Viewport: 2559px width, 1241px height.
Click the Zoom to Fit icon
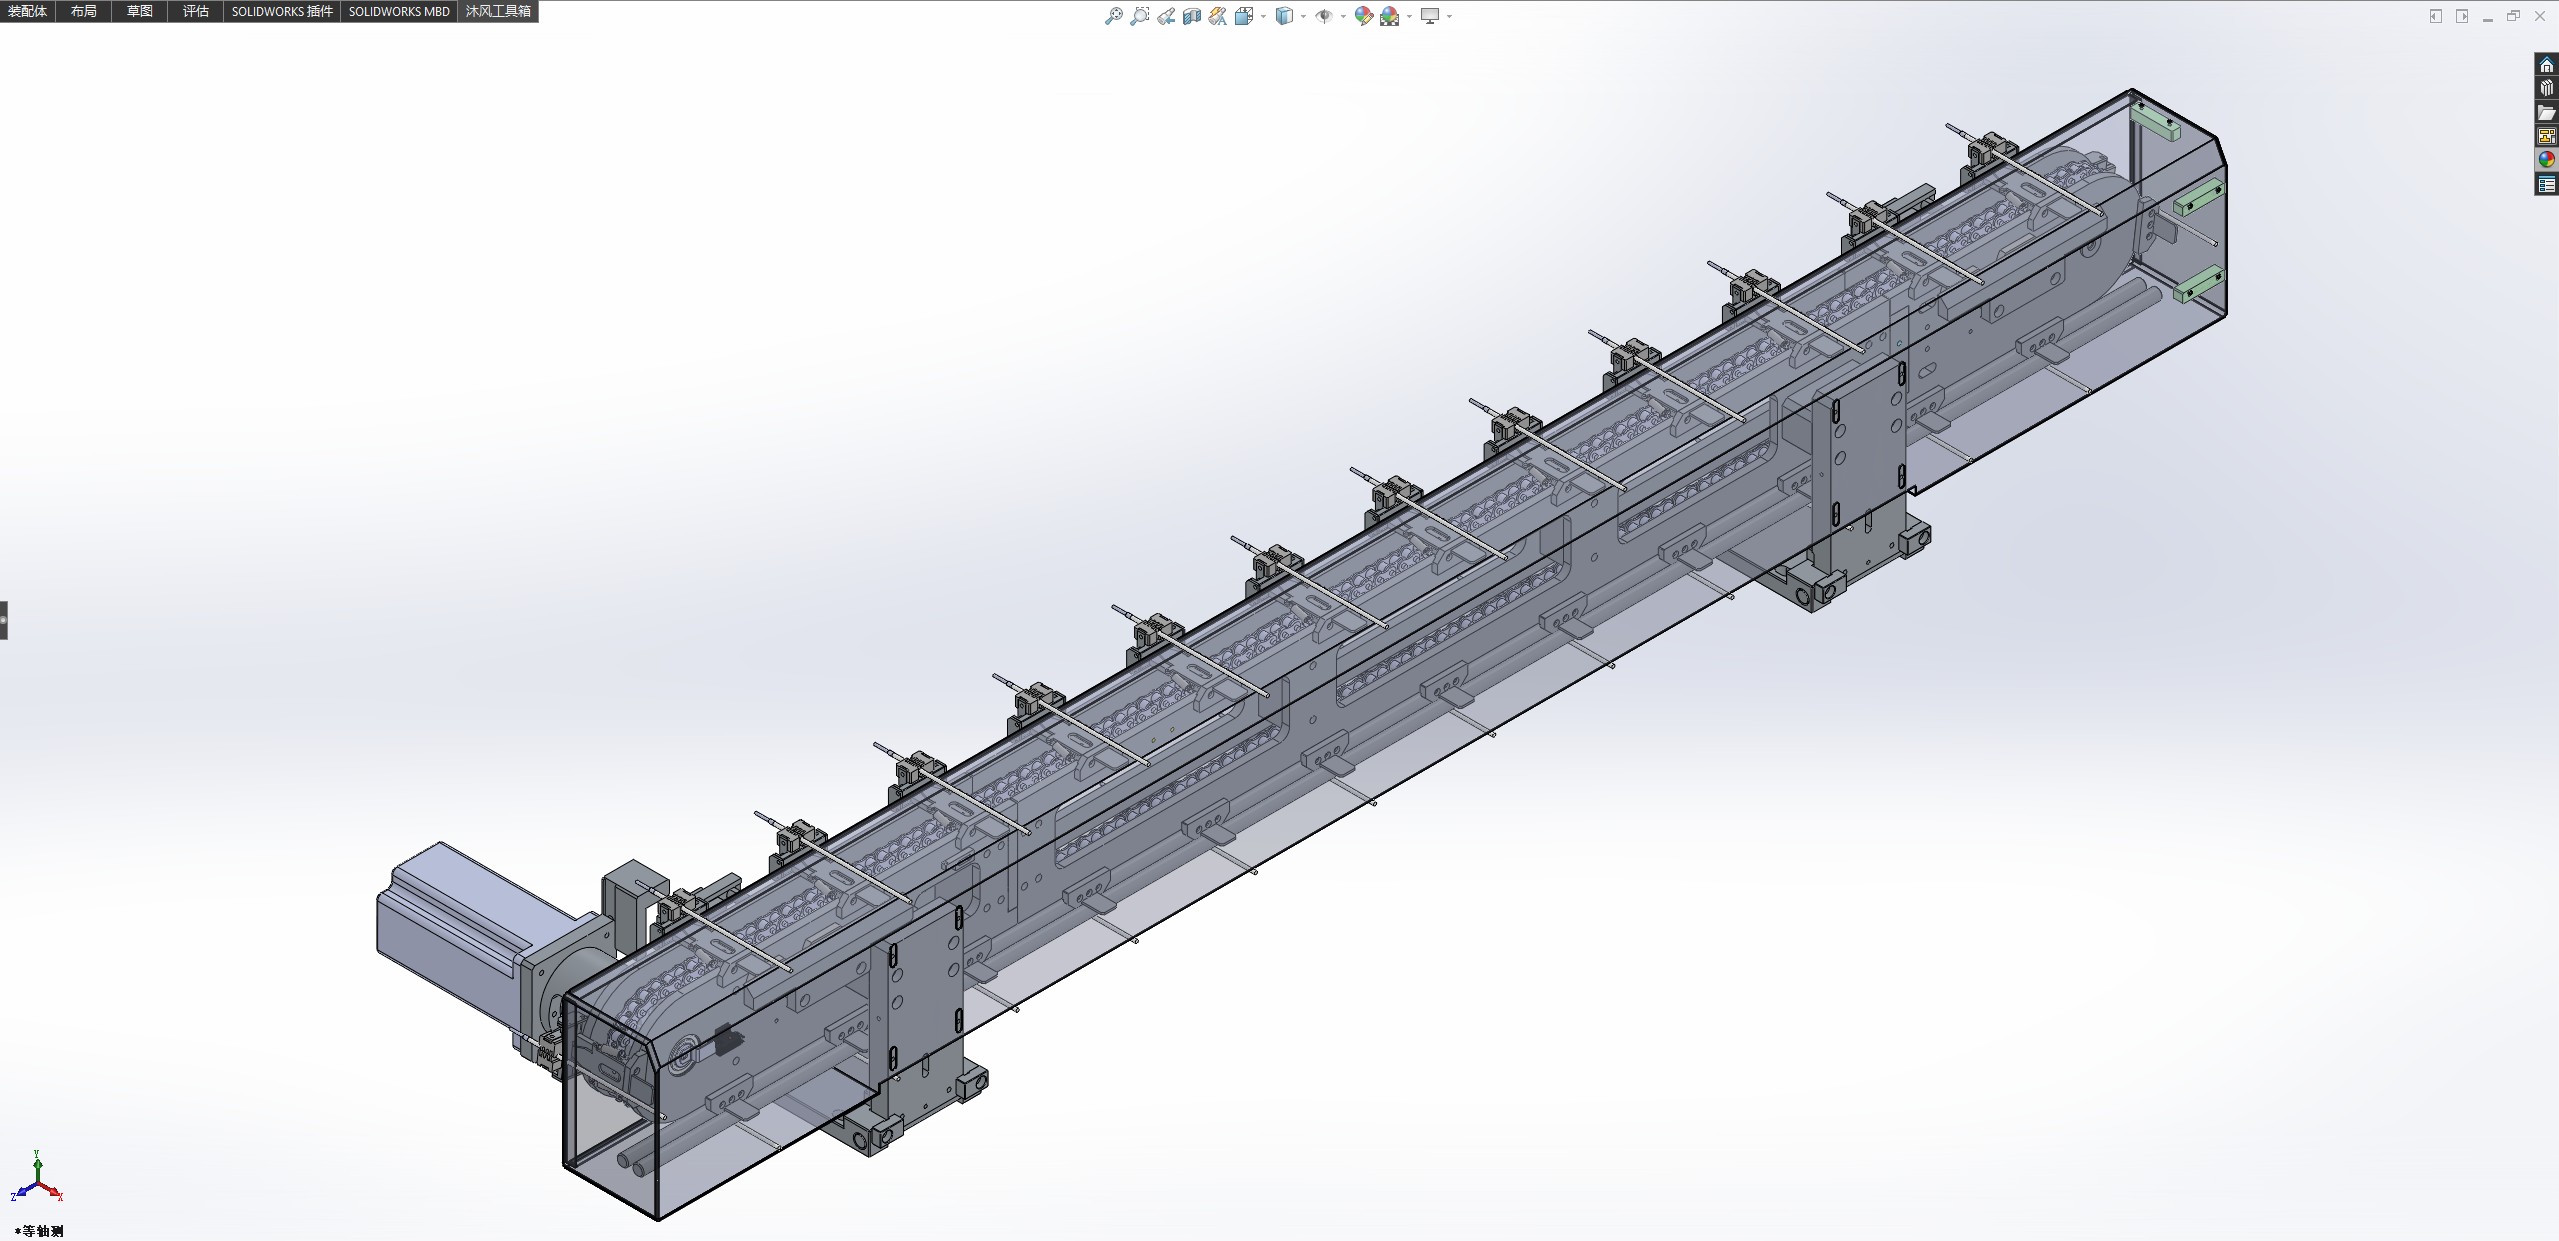click(x=1113, y=16)
